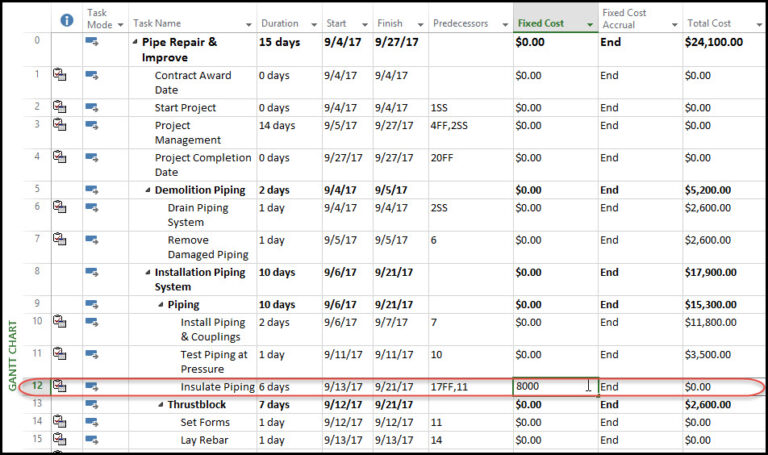
Task: Click the note indicator icon for Remove Damaged Piping
Action: (x=59, y=239)
